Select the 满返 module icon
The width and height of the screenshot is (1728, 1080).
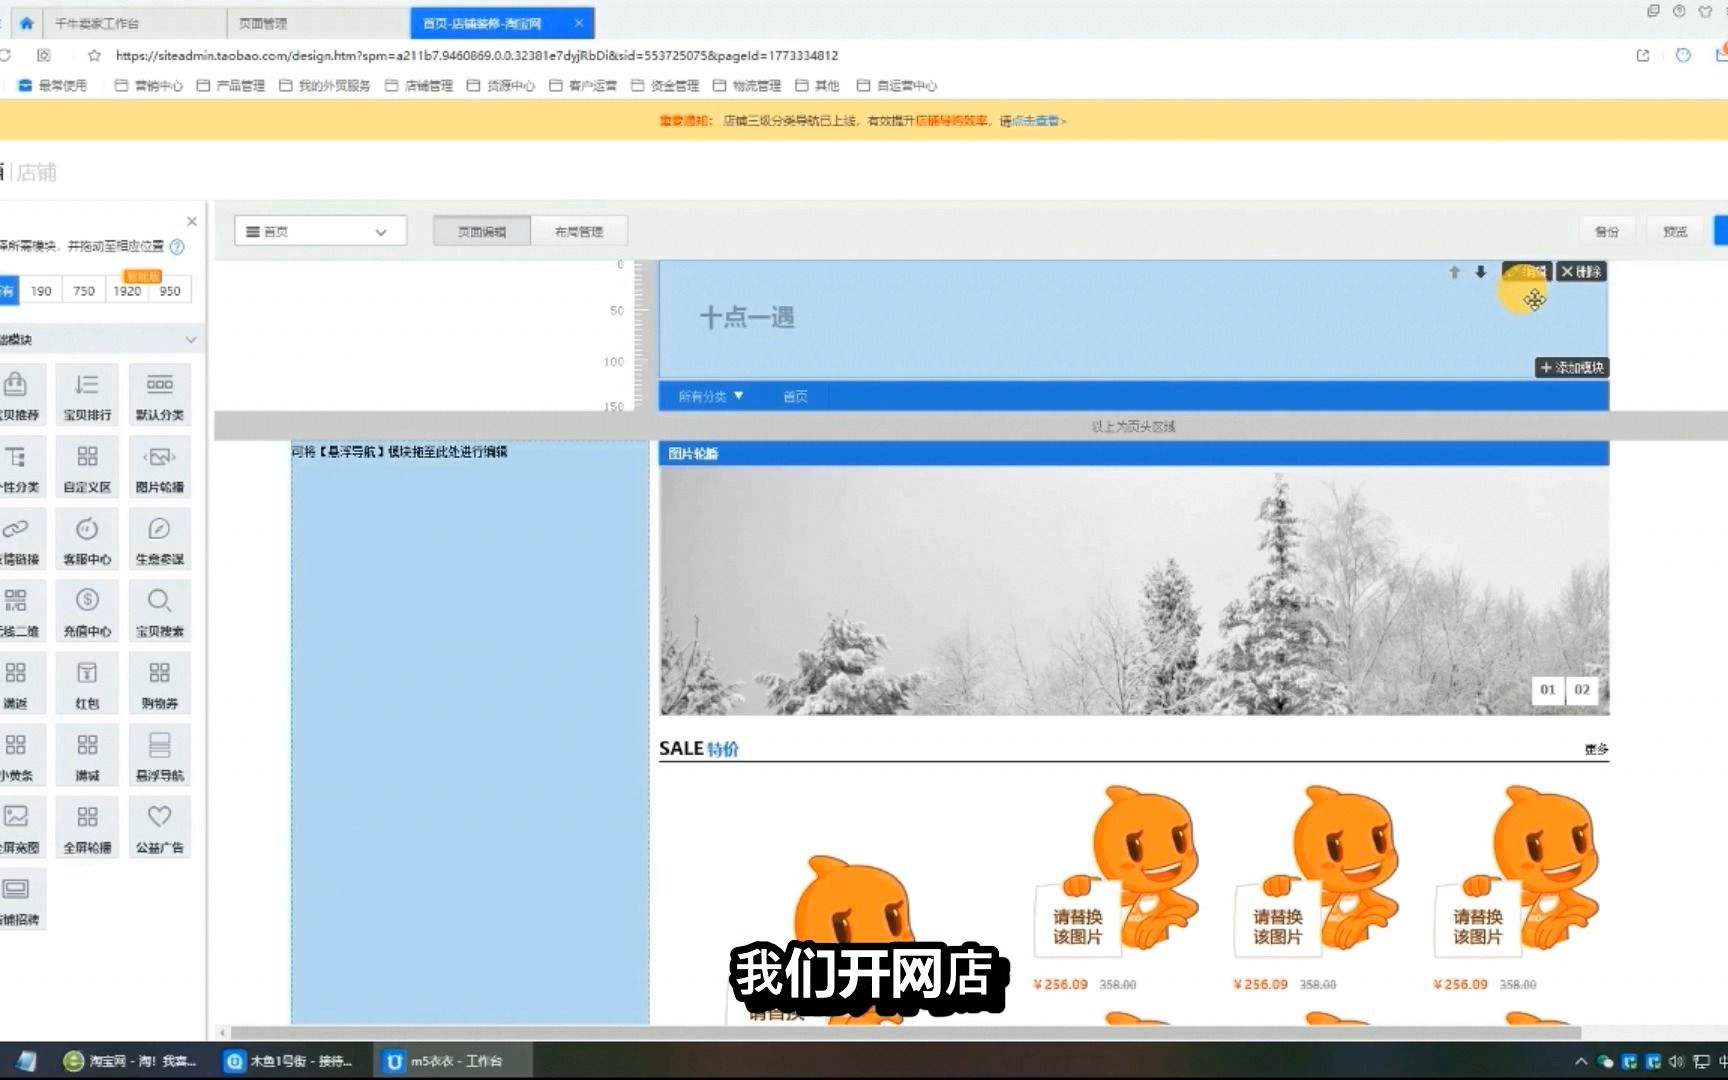[x=16, y=682]
